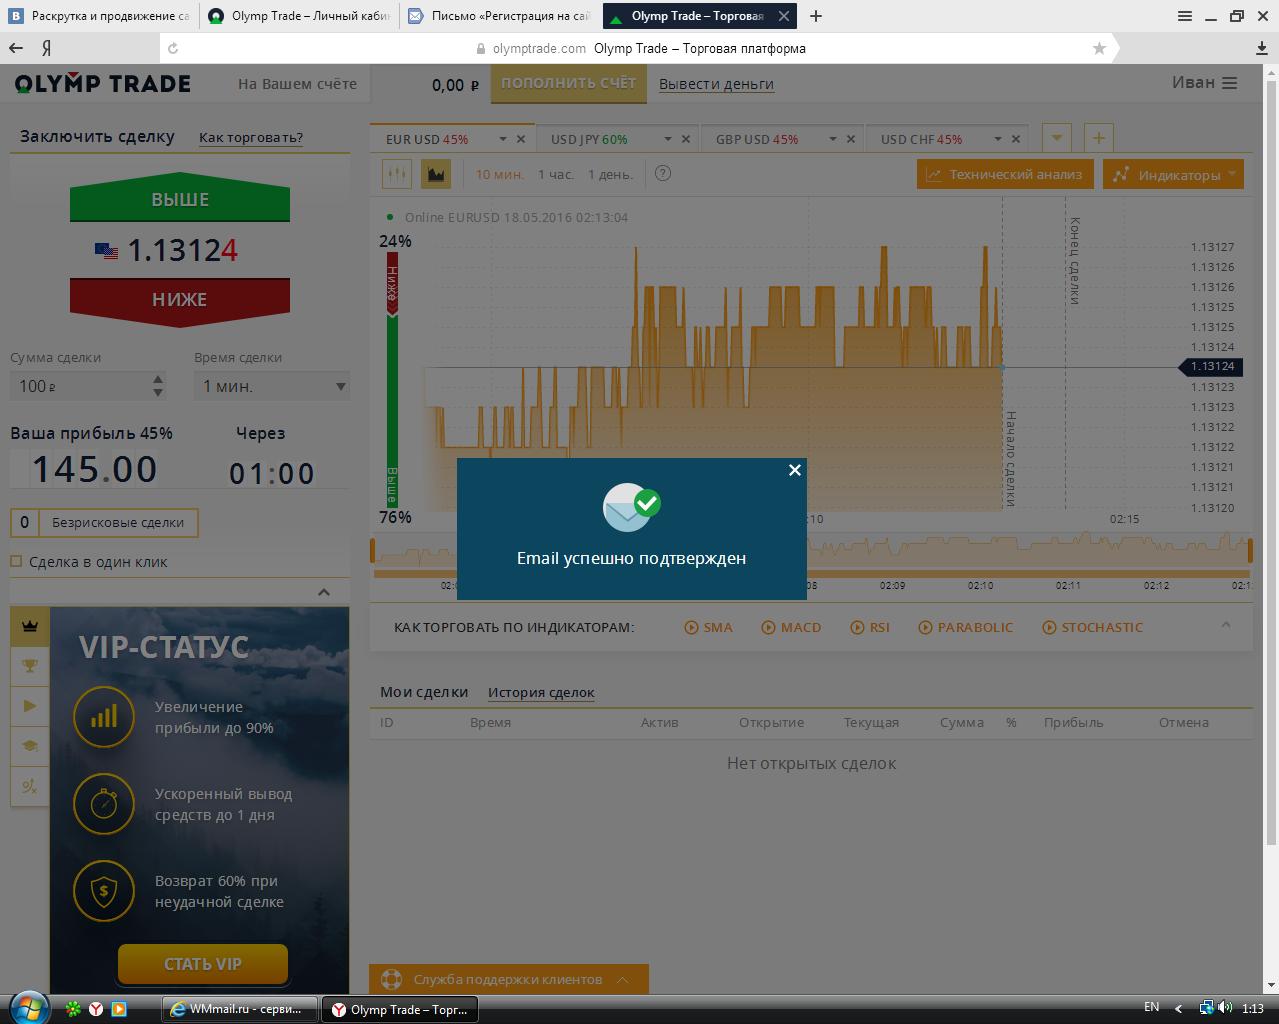Screen dimensions: 1279x1024
Task: Collapse the promo panel chevron
Action: click(324, 592)
